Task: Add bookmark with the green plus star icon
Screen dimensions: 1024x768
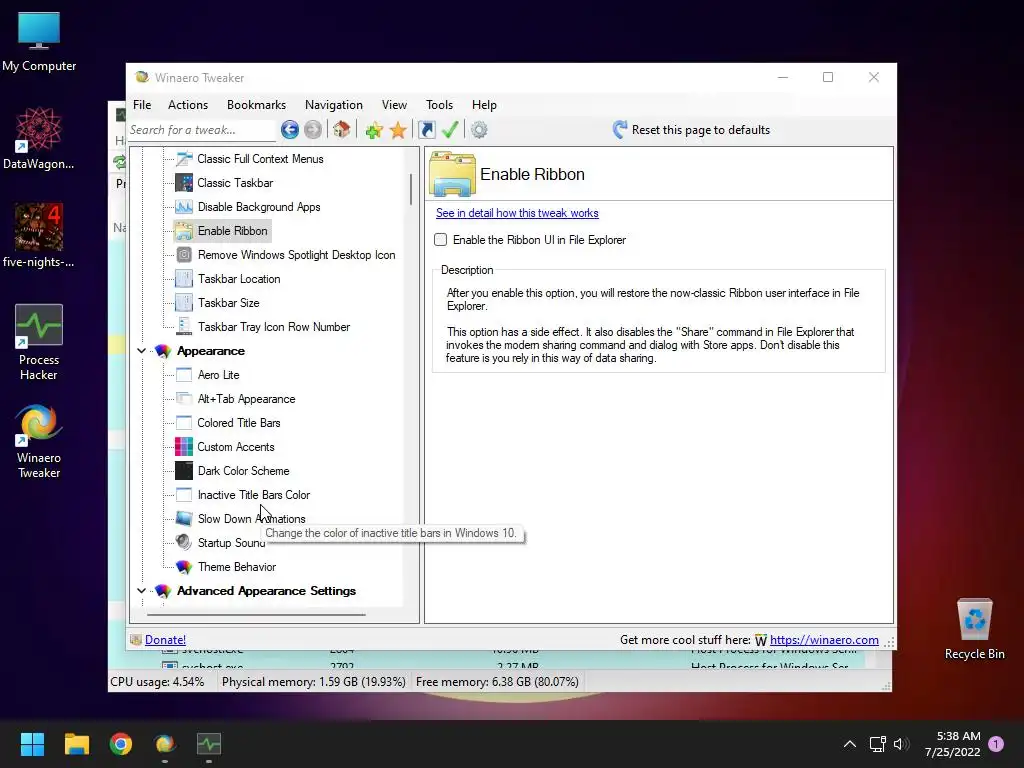Action: 374,130
